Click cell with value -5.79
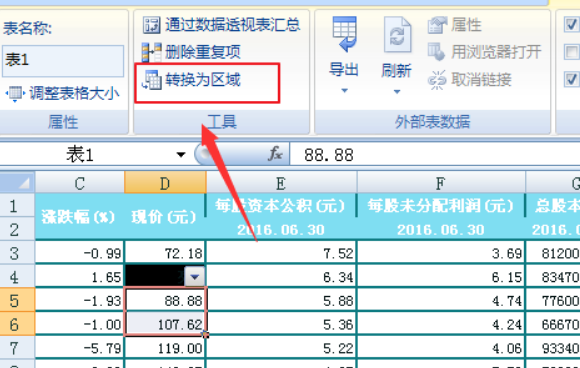The height and width of the screenshot is (368, 580). [80, 348]
